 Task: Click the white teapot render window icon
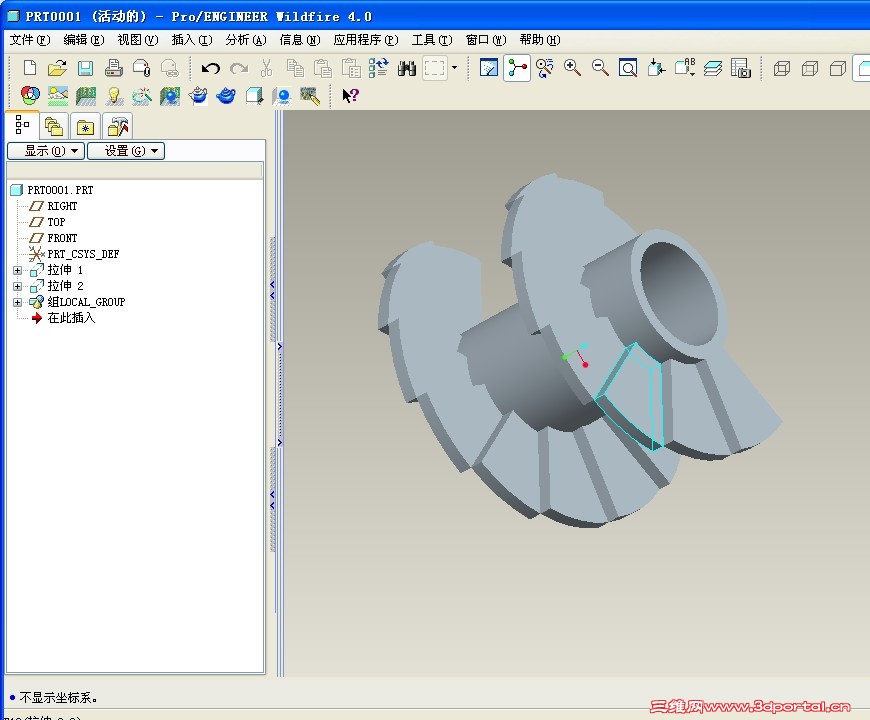click(198, 96)
